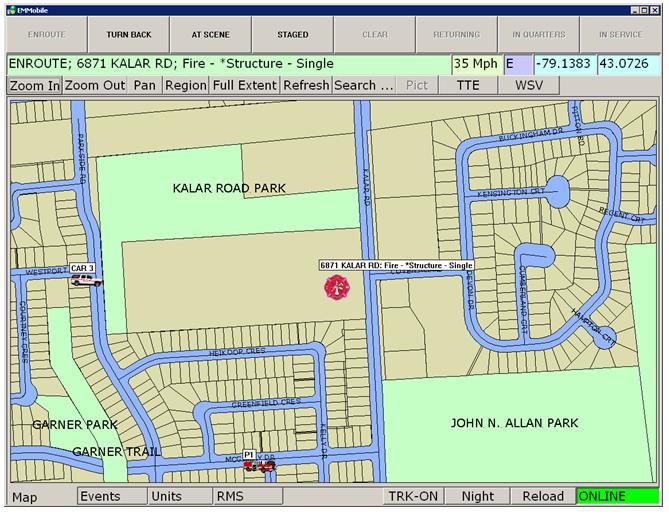Click the fire incident marker icon

(337, 287)
